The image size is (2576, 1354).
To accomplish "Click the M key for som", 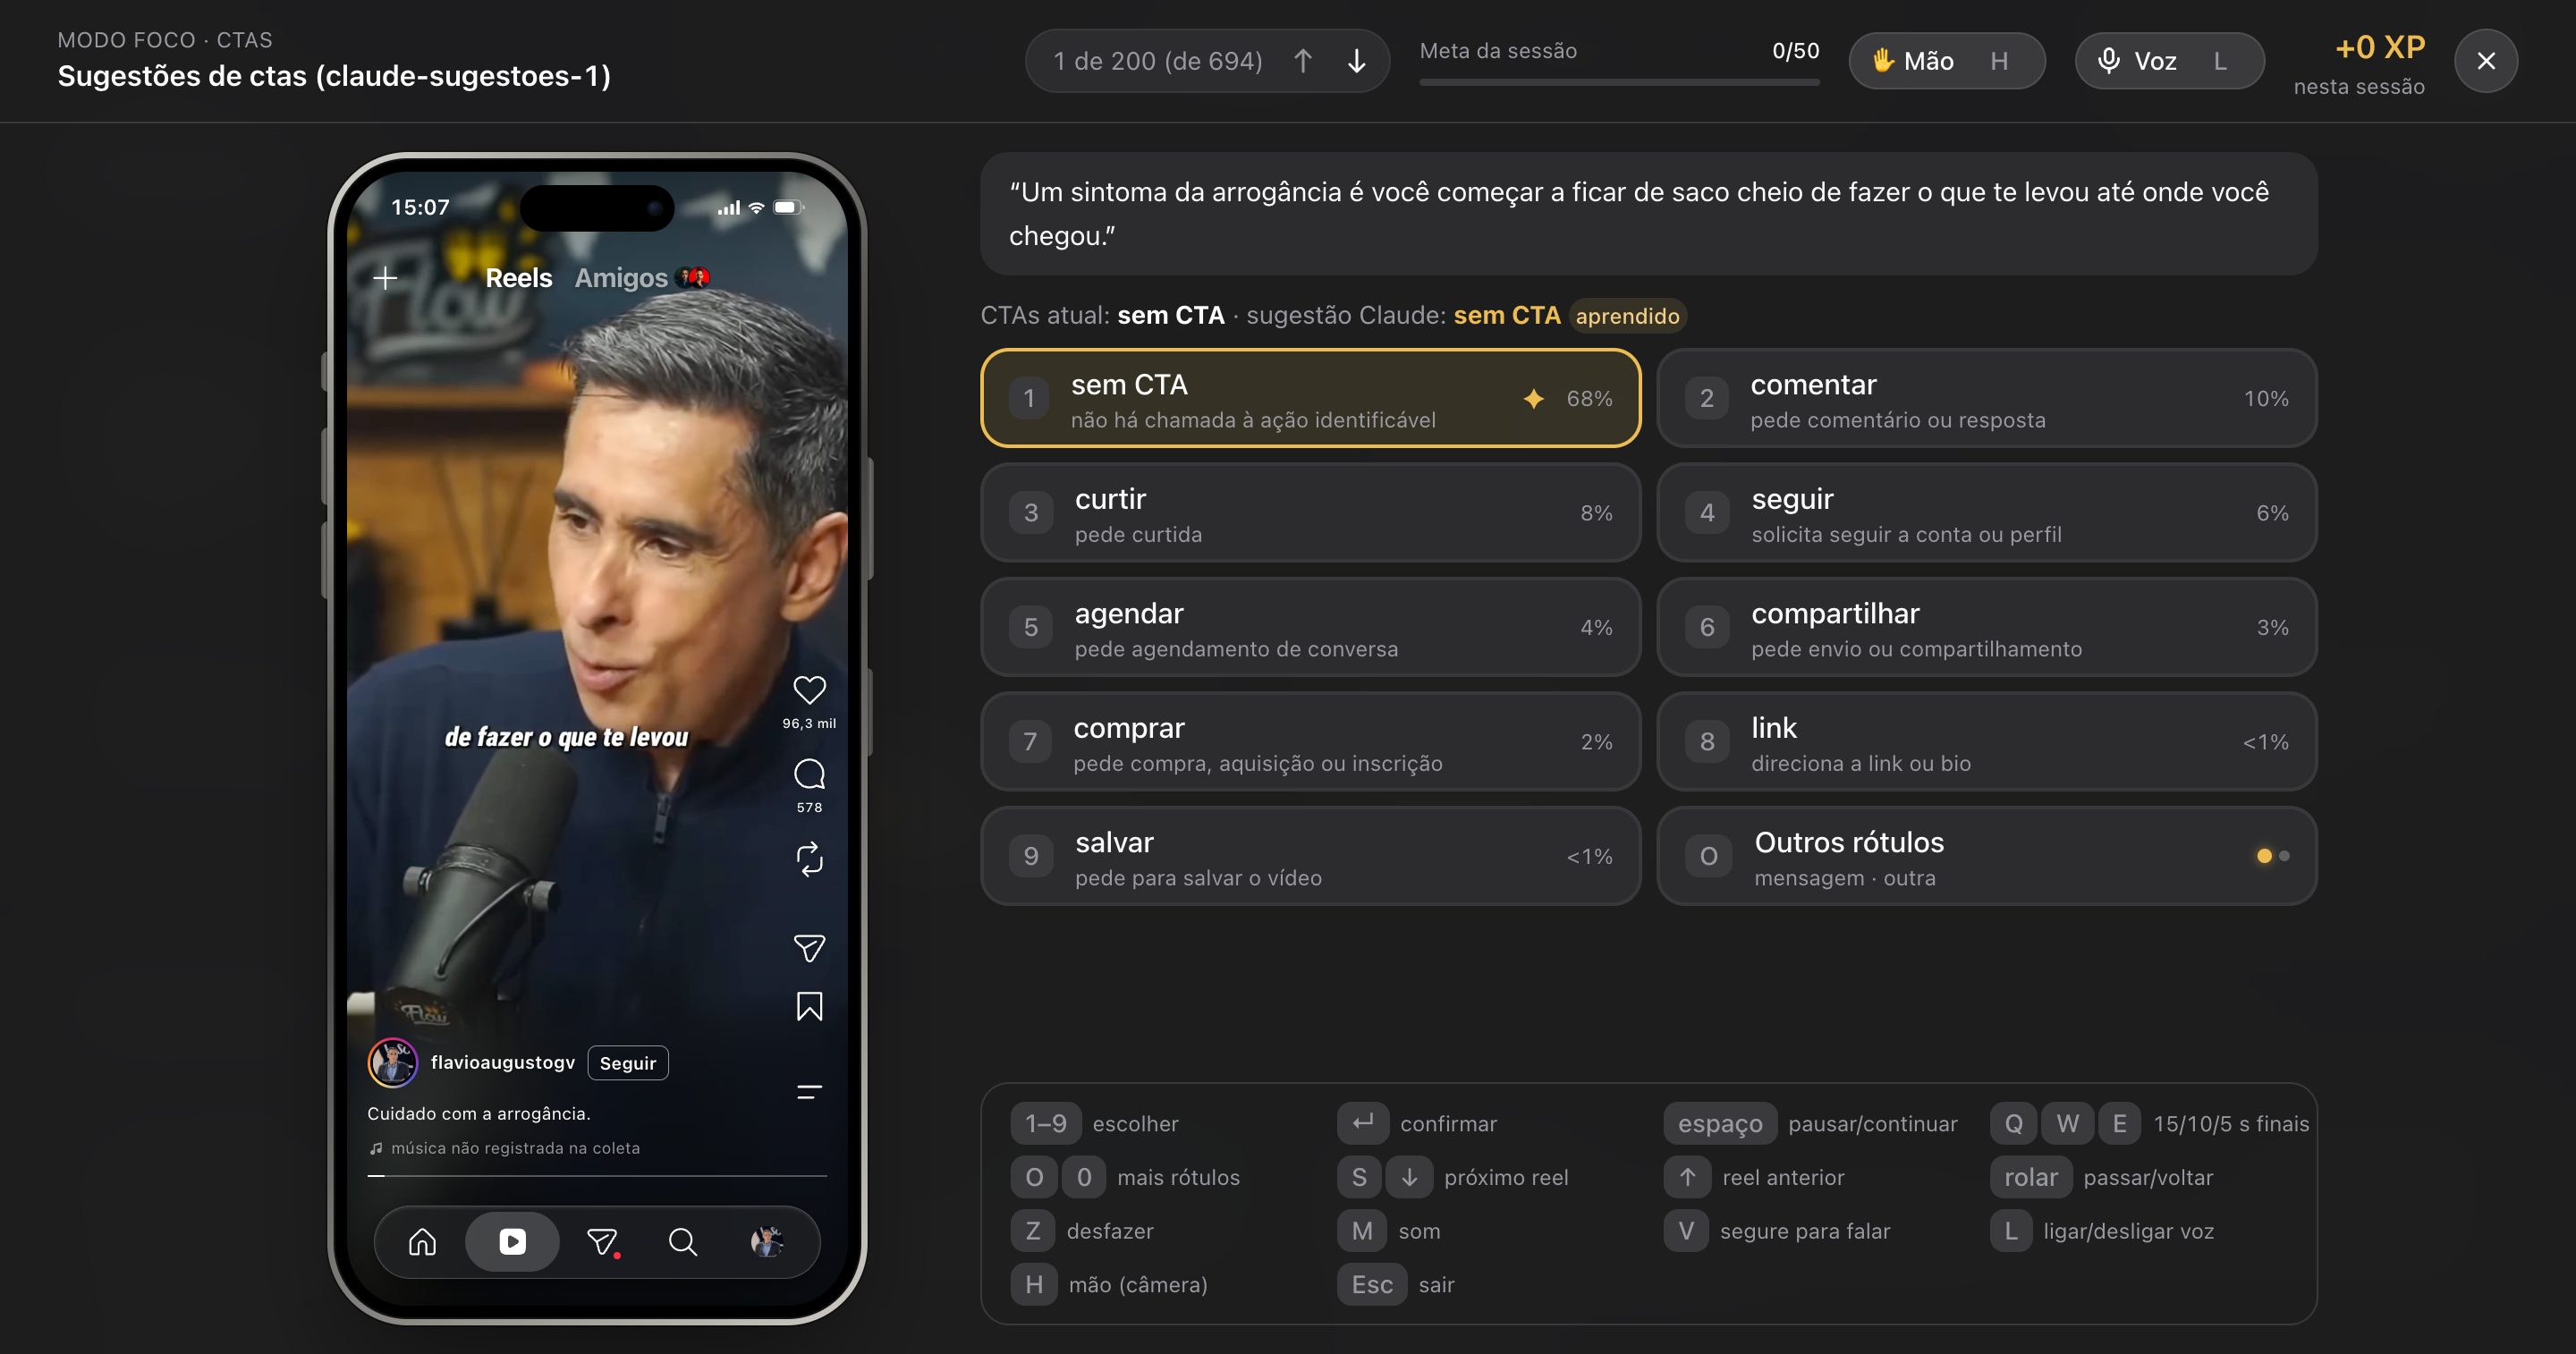I will coord(1362,1231).
